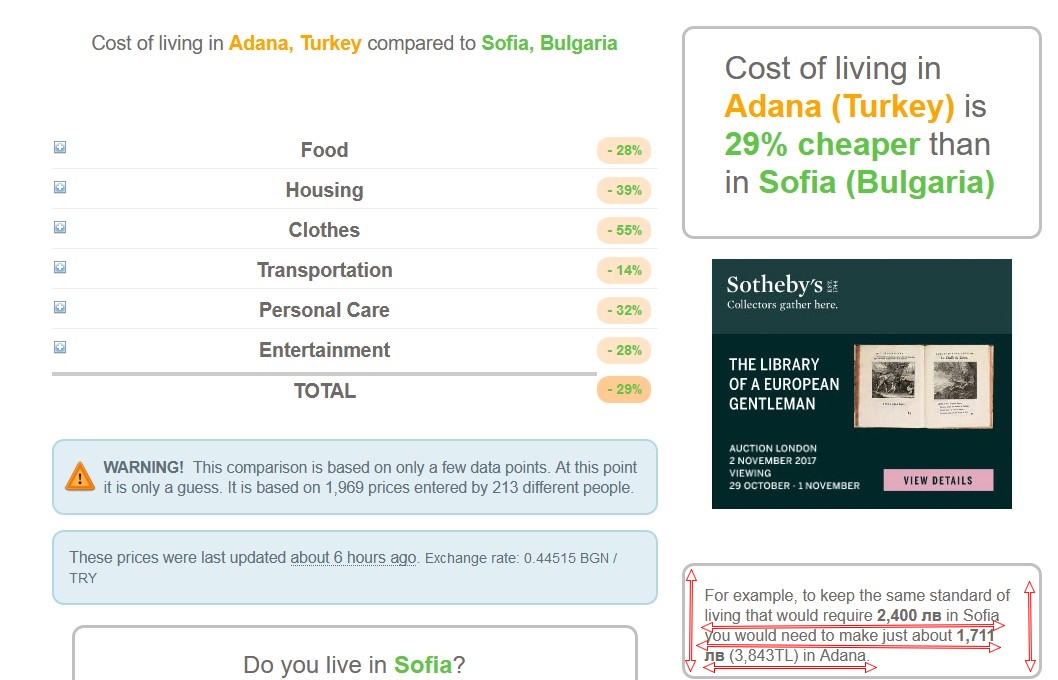Click 'about 6 hours ago' timestamp

tap(353, 558)
